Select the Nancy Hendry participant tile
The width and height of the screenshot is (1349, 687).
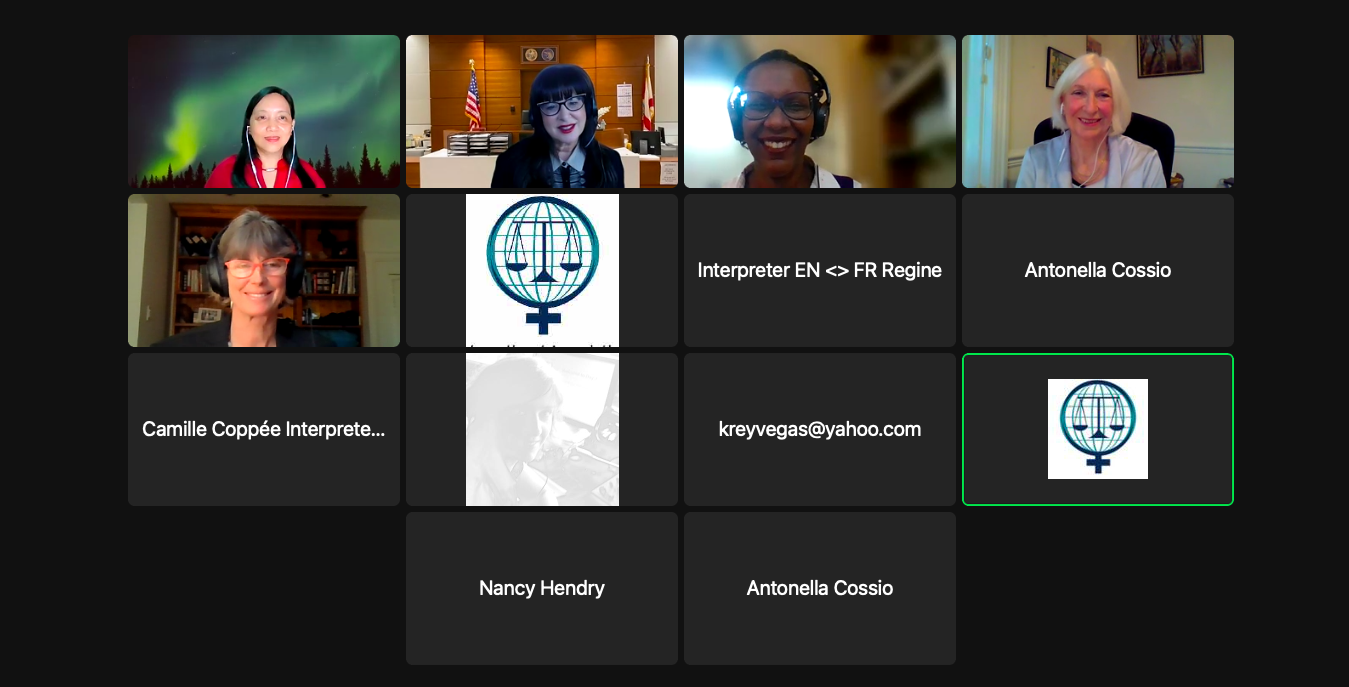click(x=541, y=588)
